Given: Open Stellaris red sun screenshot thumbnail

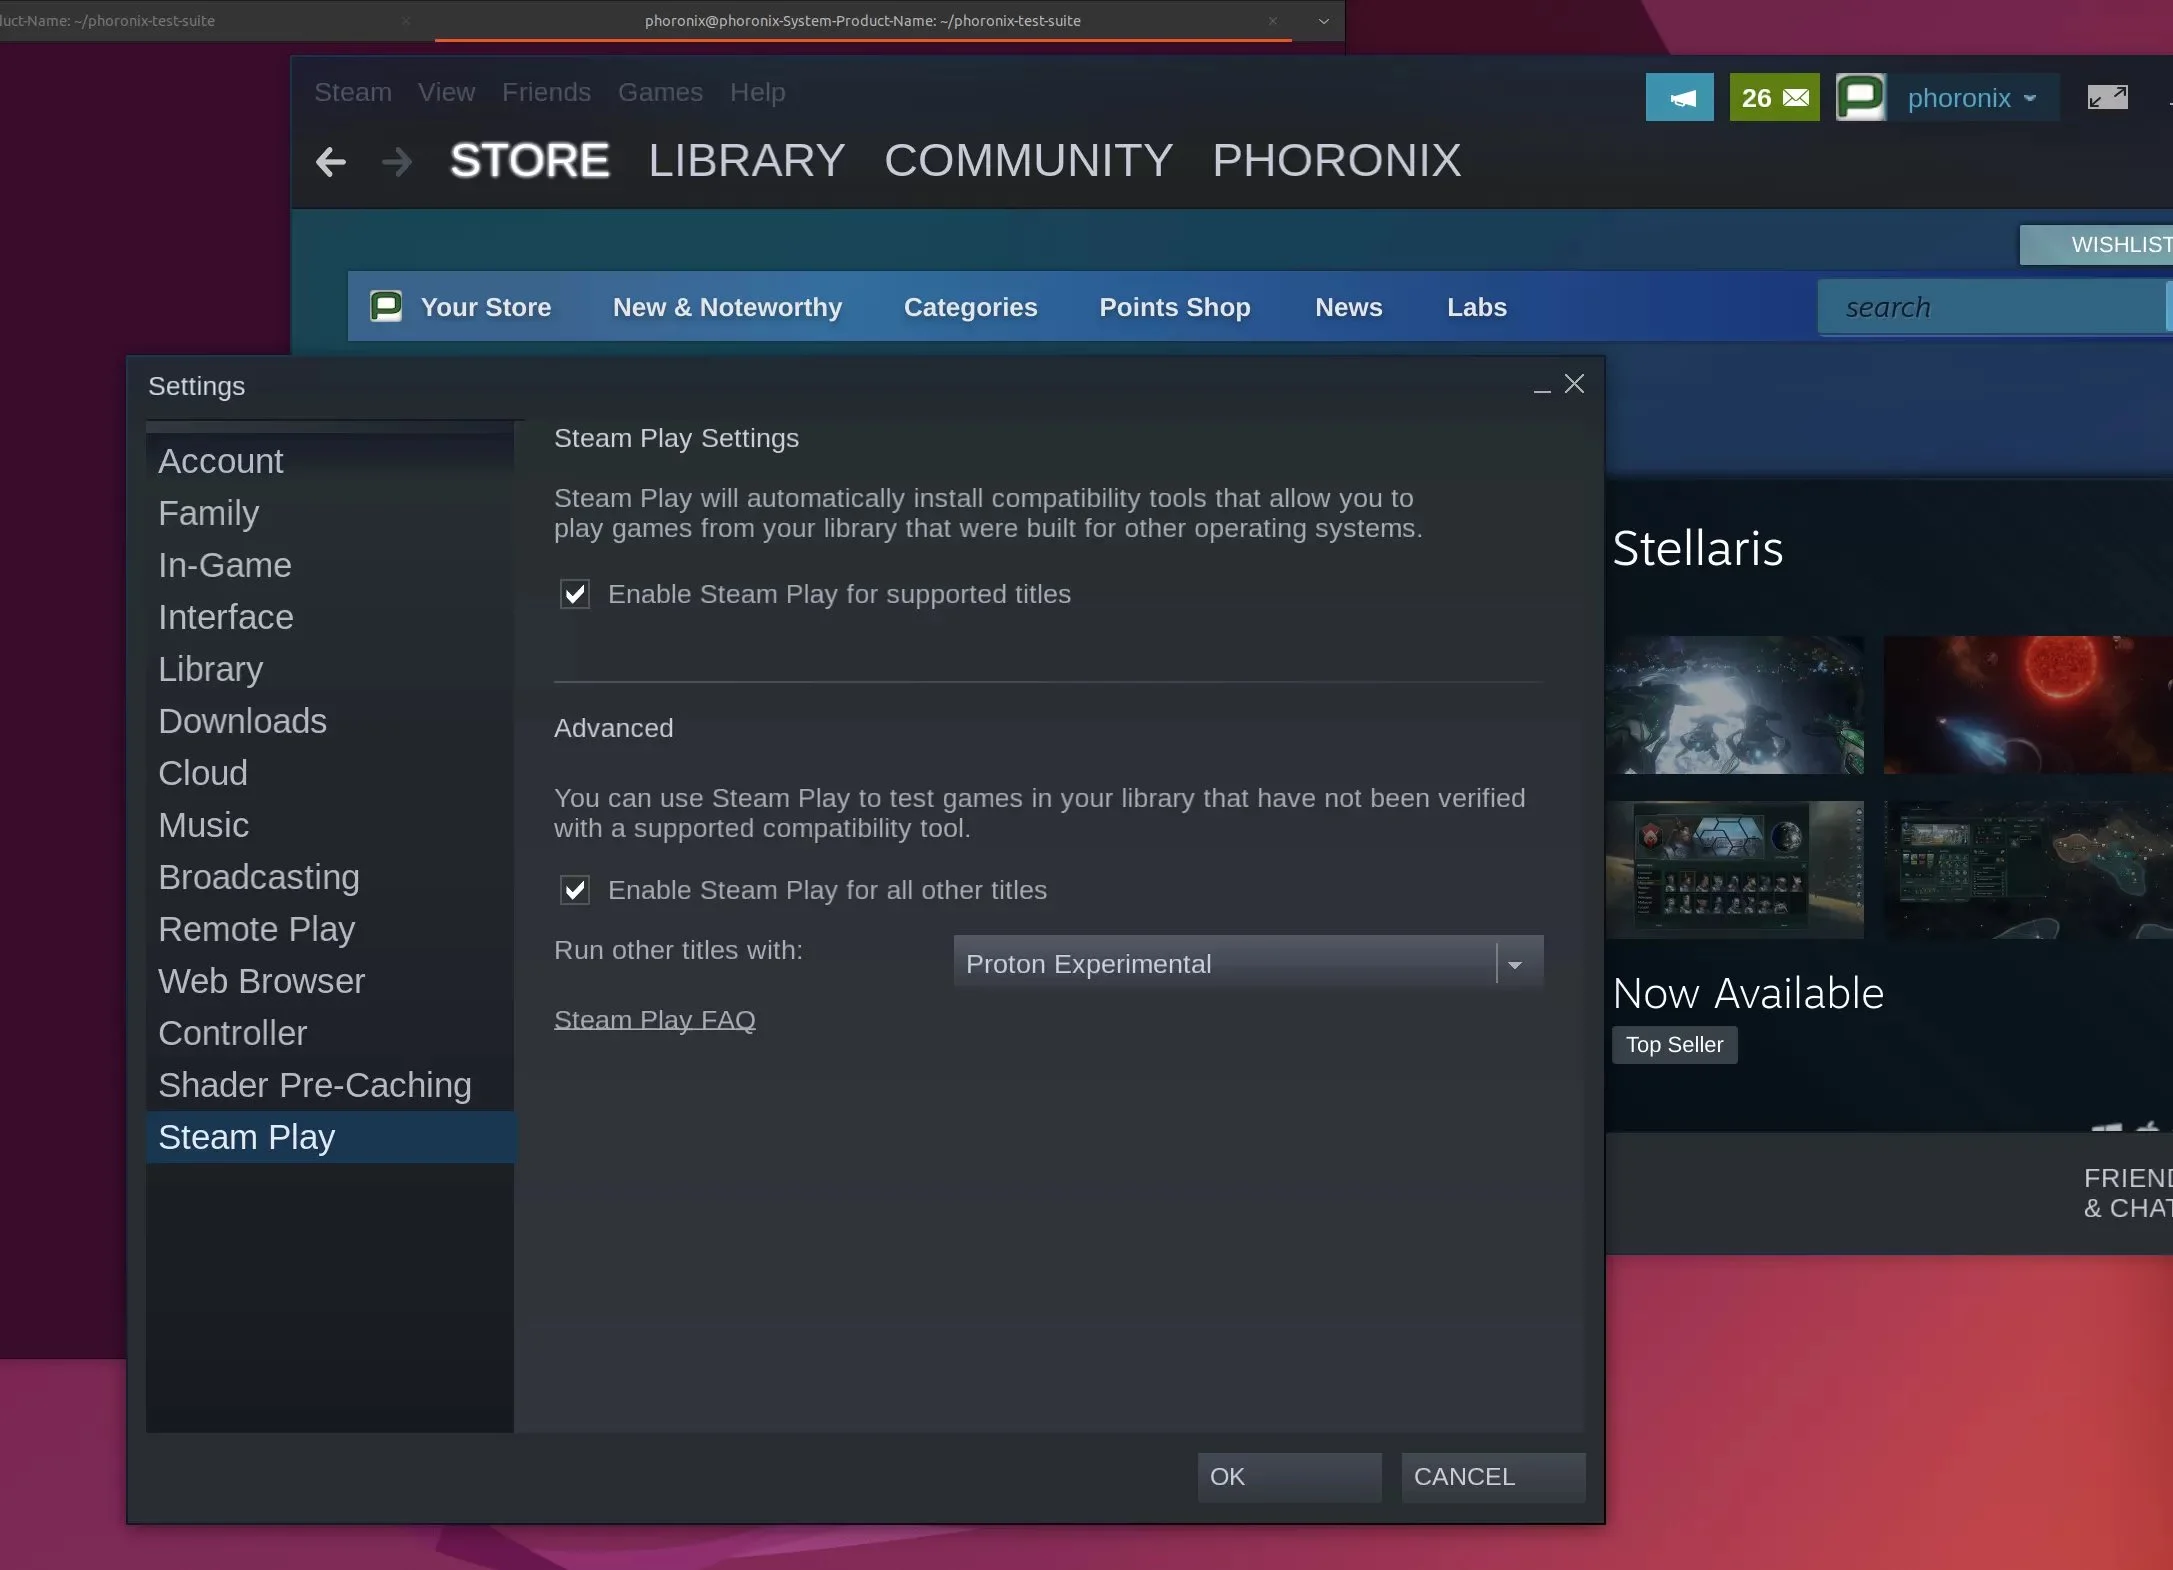Looking at the screenshot, I should (2028, 705).
